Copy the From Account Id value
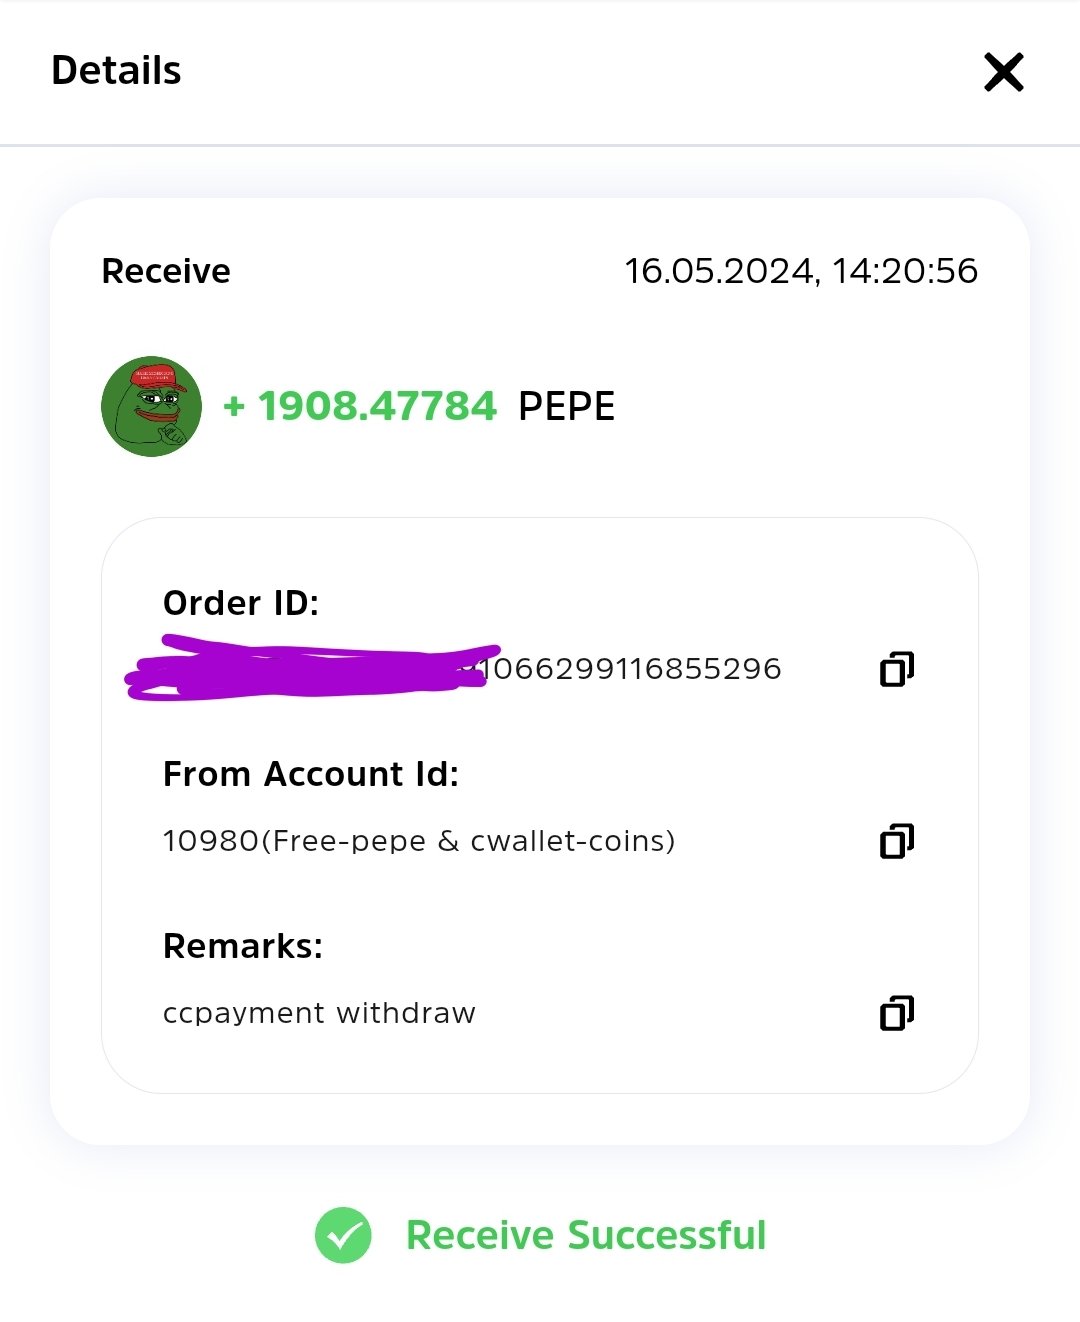Screen dimensions: 1080x1322 pyautogui.click(x=897, y=841)
